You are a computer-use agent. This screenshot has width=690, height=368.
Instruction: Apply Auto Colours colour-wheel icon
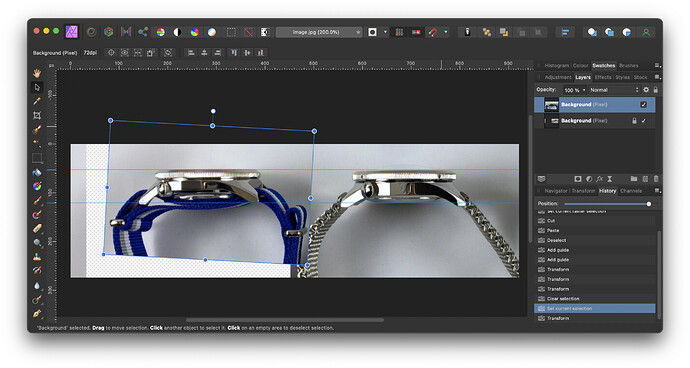(195, 32)
